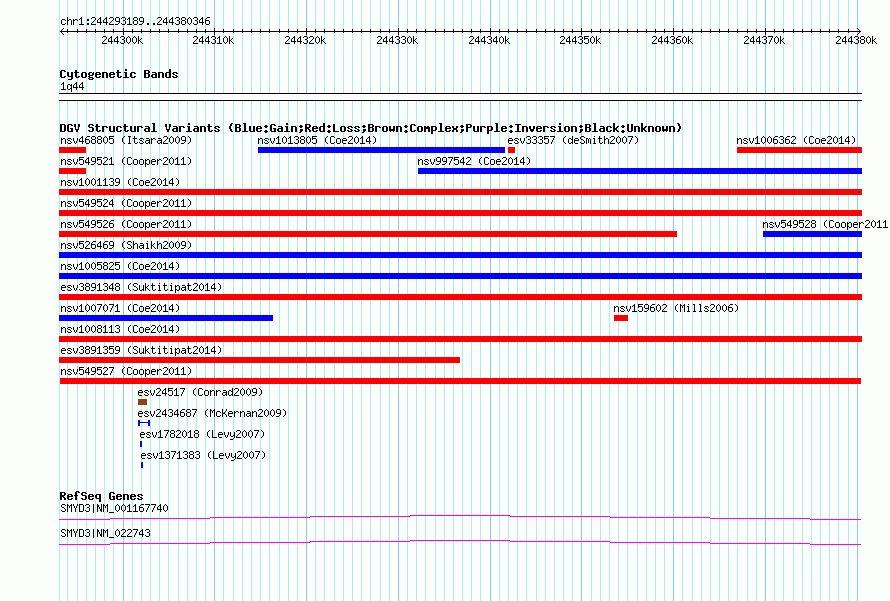Click the nsv997542 (Coe2014) label
Viewport: 890px width, 601px height.
(x=474, y=161)
